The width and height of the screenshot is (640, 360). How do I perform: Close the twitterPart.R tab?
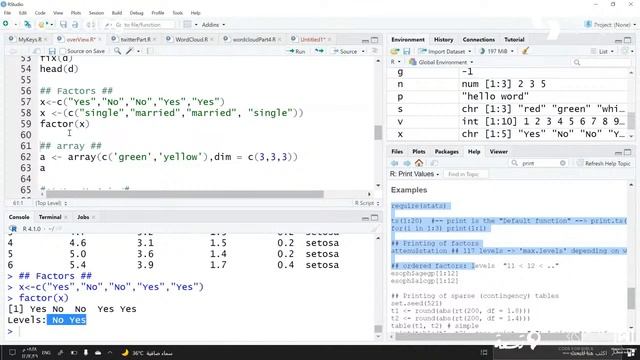pyautogui.click(x=156, y=40)
